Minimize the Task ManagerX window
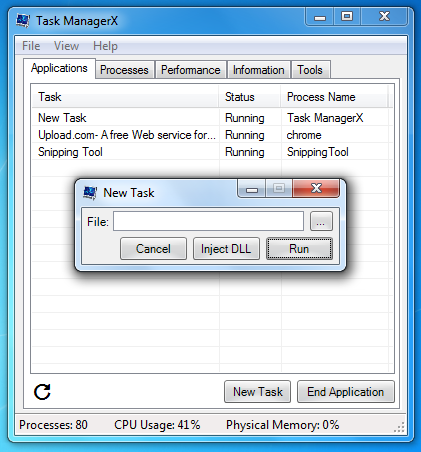The height and width of the screenshot is (452, 421). [320, 17]
